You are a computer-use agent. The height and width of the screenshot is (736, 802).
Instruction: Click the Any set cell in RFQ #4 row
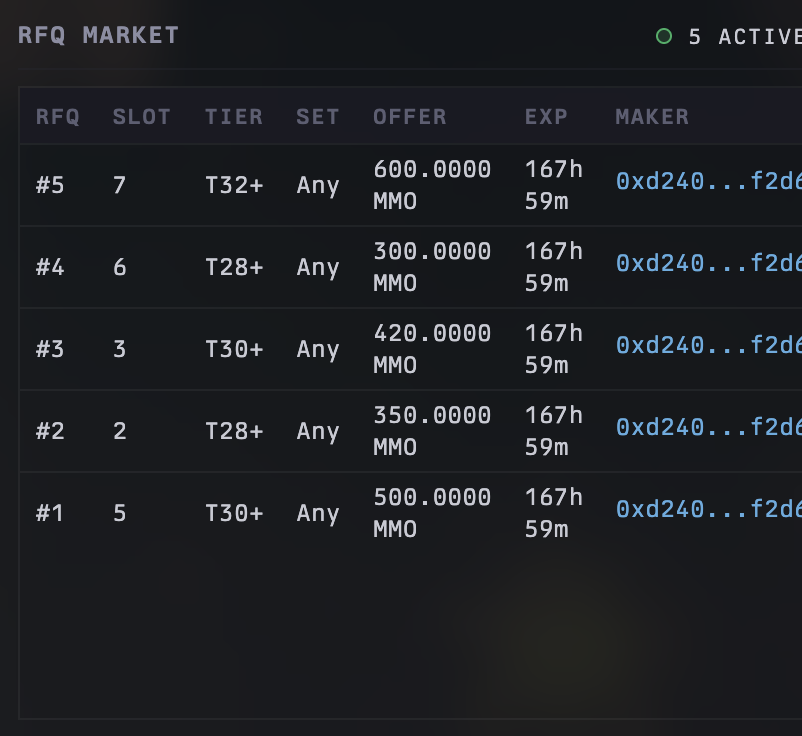318,268
